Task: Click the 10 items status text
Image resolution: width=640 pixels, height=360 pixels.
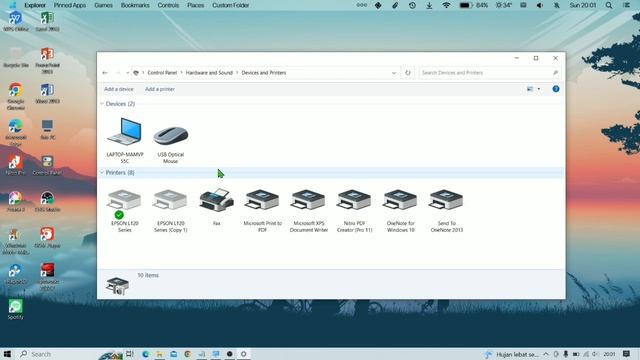Action: point(148,276)
